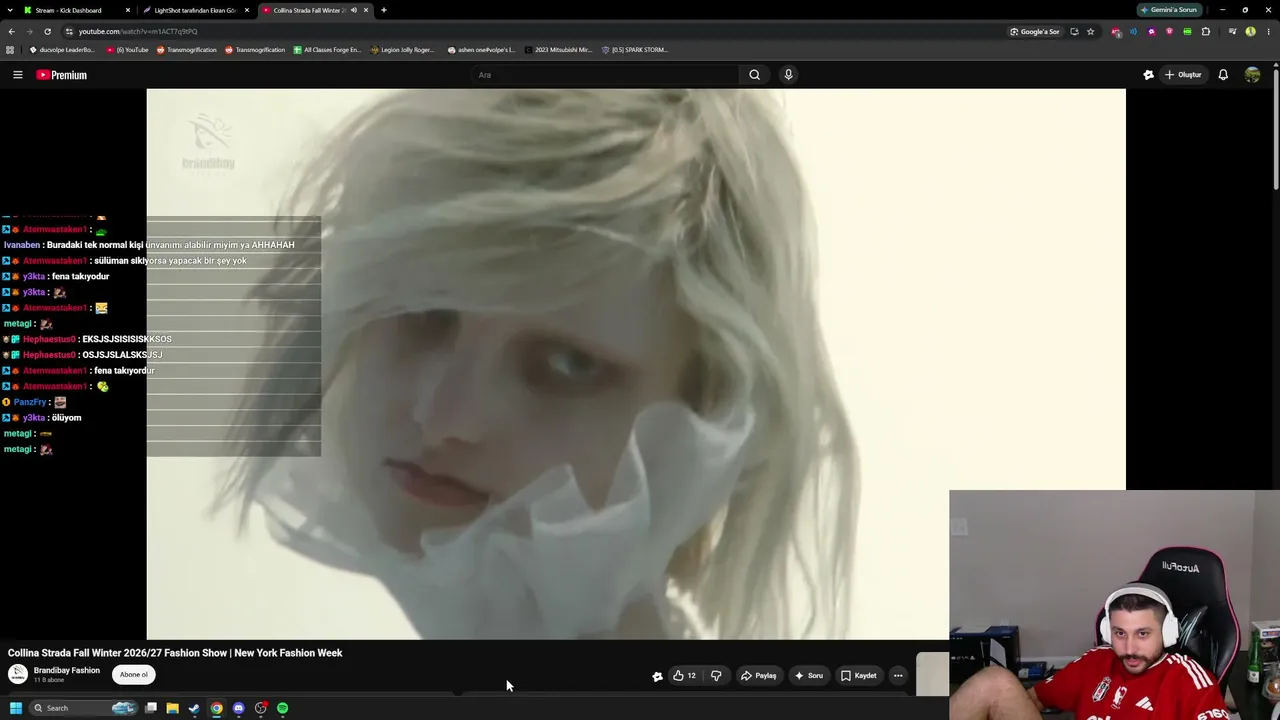Go to YouTube Premium home logo
Image resolution: width=1280 pixels, height=720 pixels.
[x=62, y=75]
